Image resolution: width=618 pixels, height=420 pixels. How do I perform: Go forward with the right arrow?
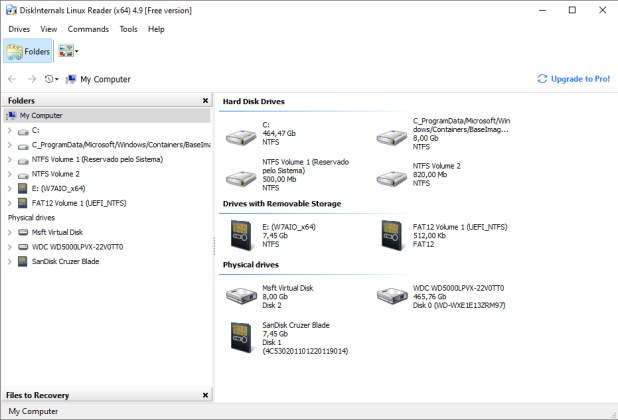[x=32, y=79]
